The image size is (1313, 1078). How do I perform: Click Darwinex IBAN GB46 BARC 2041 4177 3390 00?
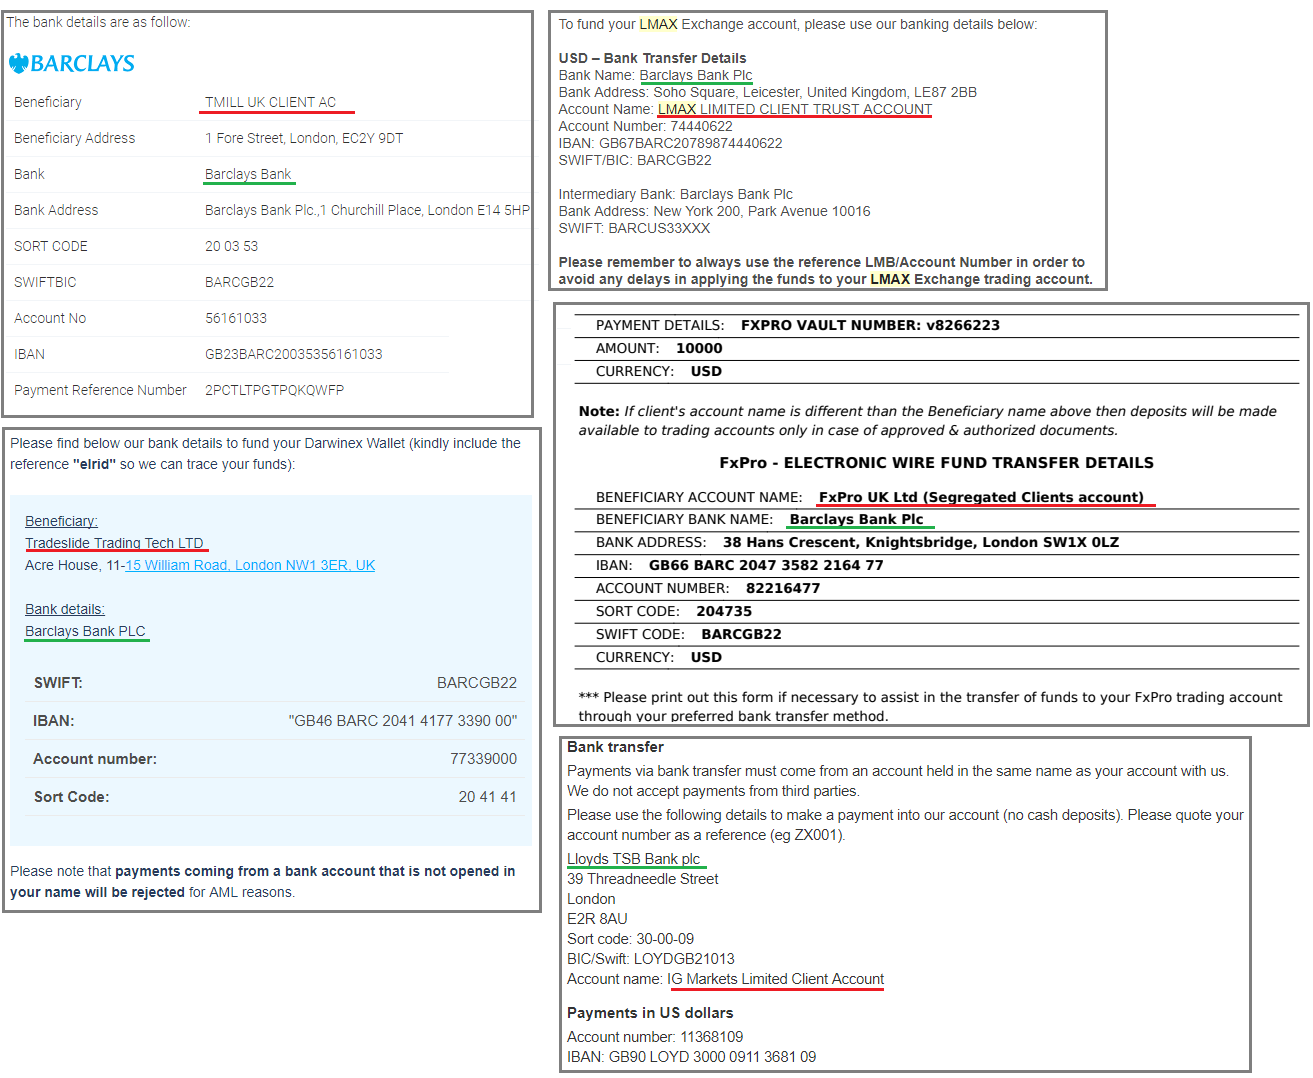coord(402,721)
